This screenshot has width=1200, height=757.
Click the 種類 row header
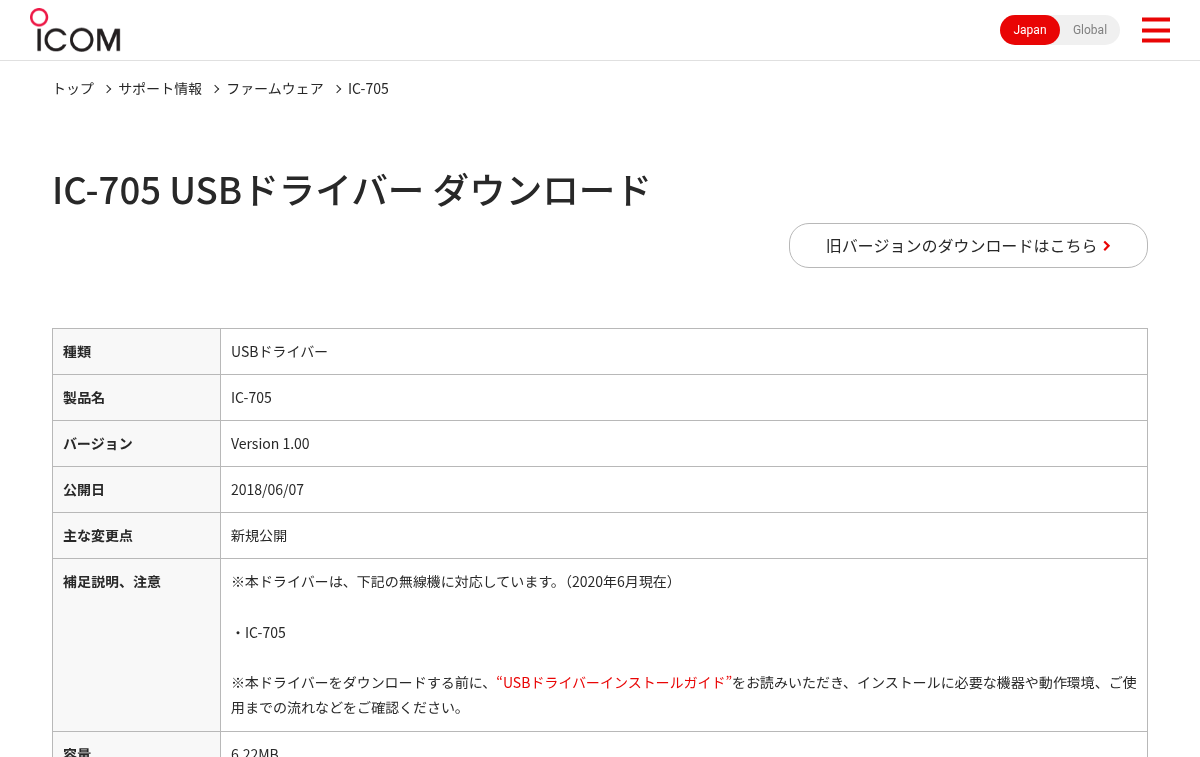136,352
